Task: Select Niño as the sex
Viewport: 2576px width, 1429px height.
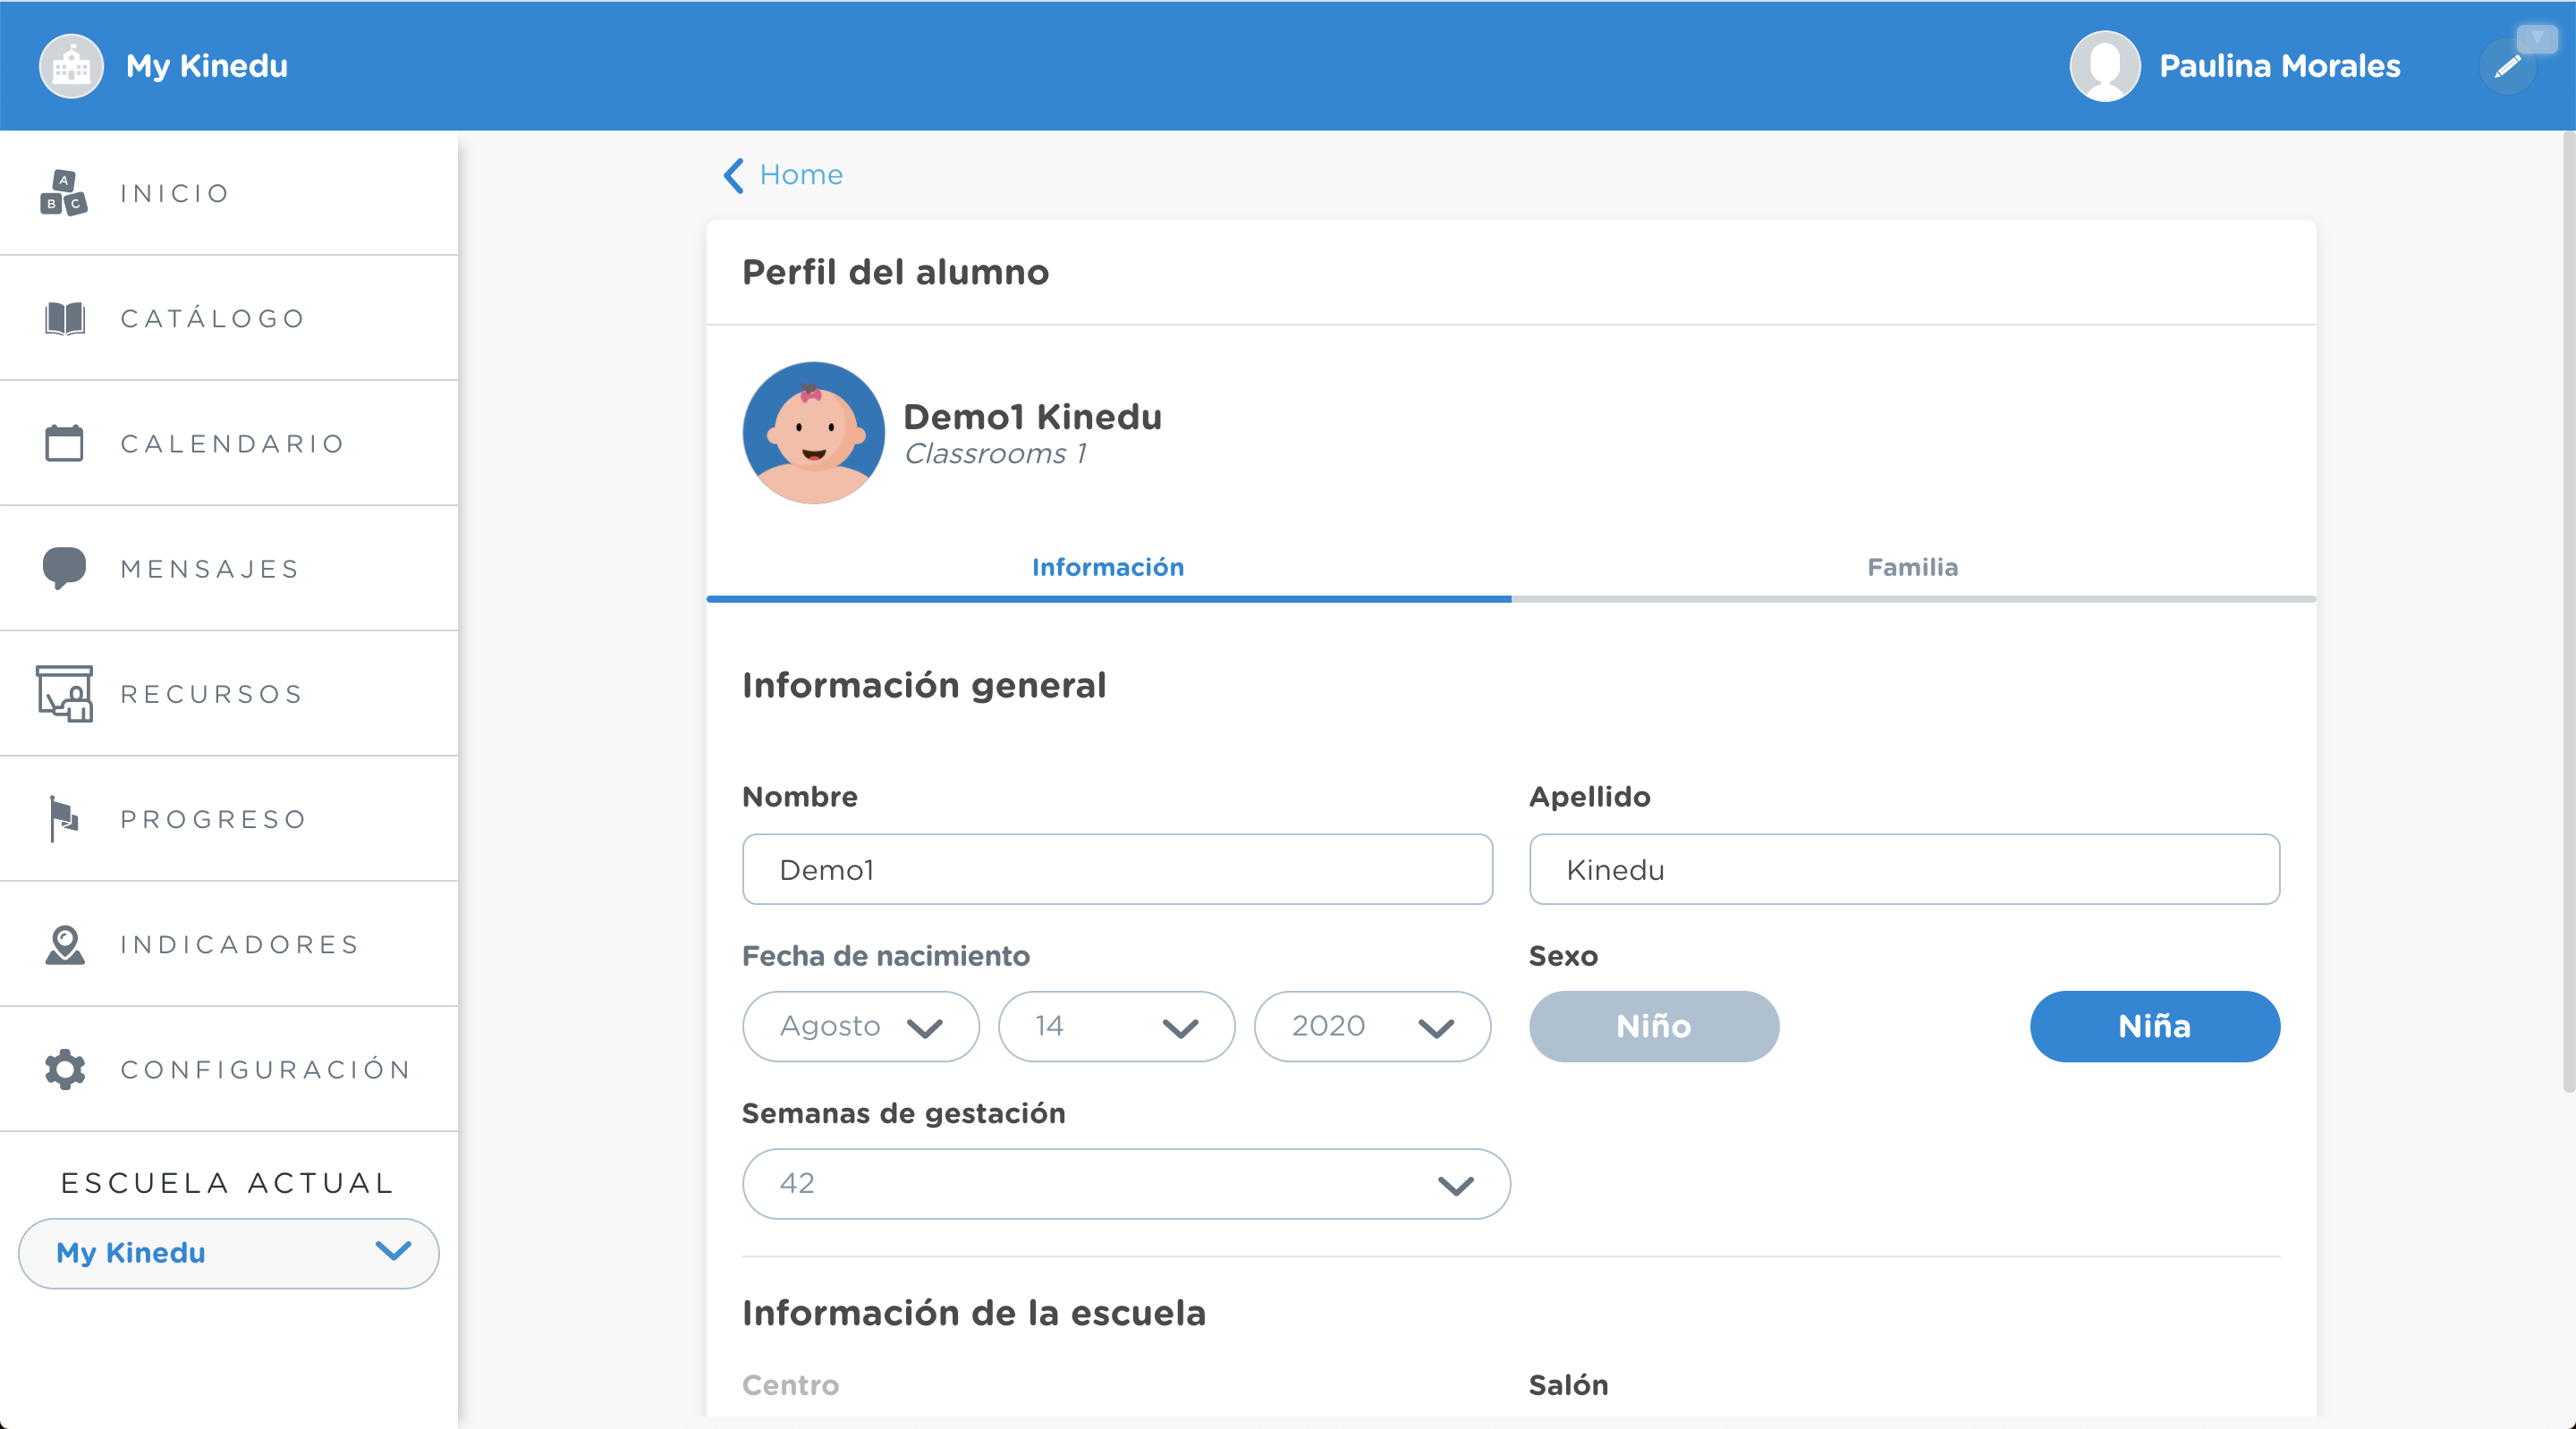Action: pyautogui.click(x=1654, y=1026)
